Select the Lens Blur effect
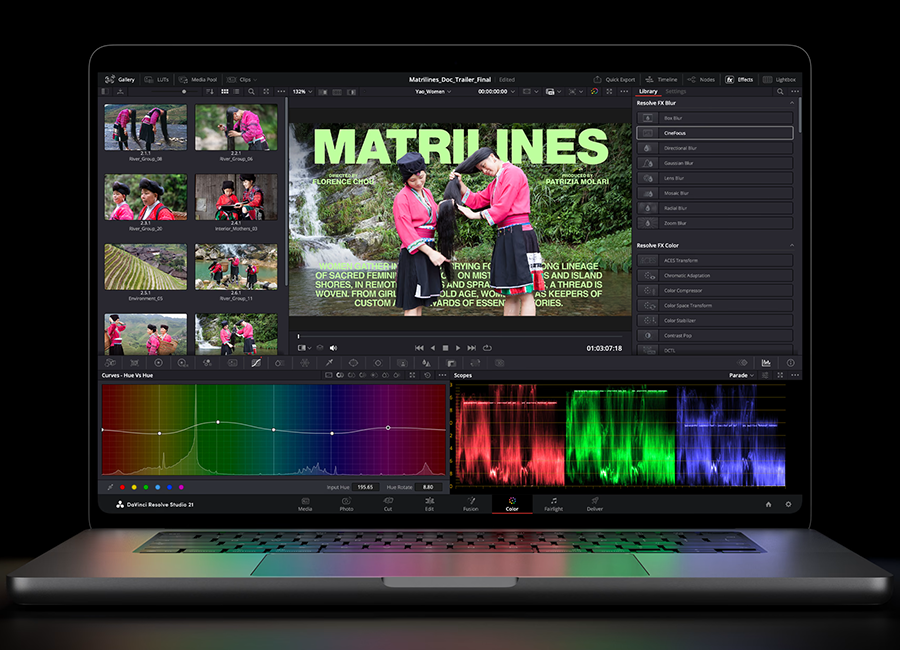Viewport: 900px width, 650px height. point(715,178)
